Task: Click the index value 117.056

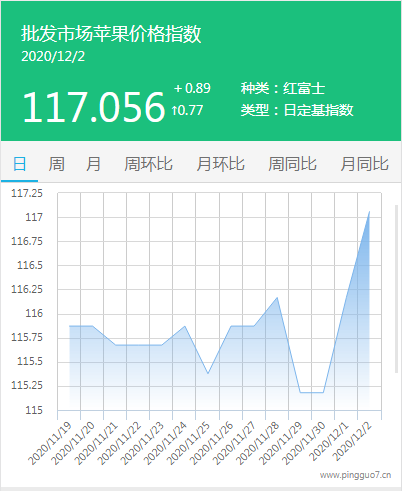Action: point(94,107)
